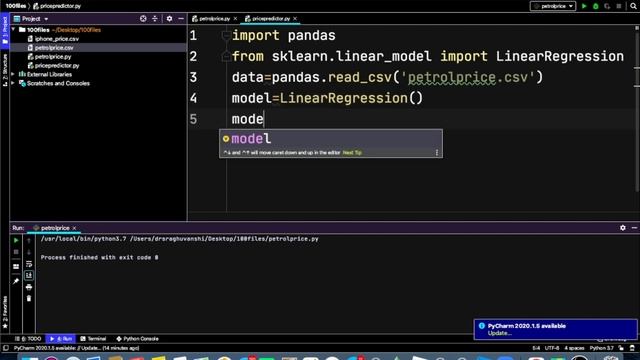Click 100files breadcrumb in navigation bar
Viewport: 640px width, 360px height.
coord(16,6)
